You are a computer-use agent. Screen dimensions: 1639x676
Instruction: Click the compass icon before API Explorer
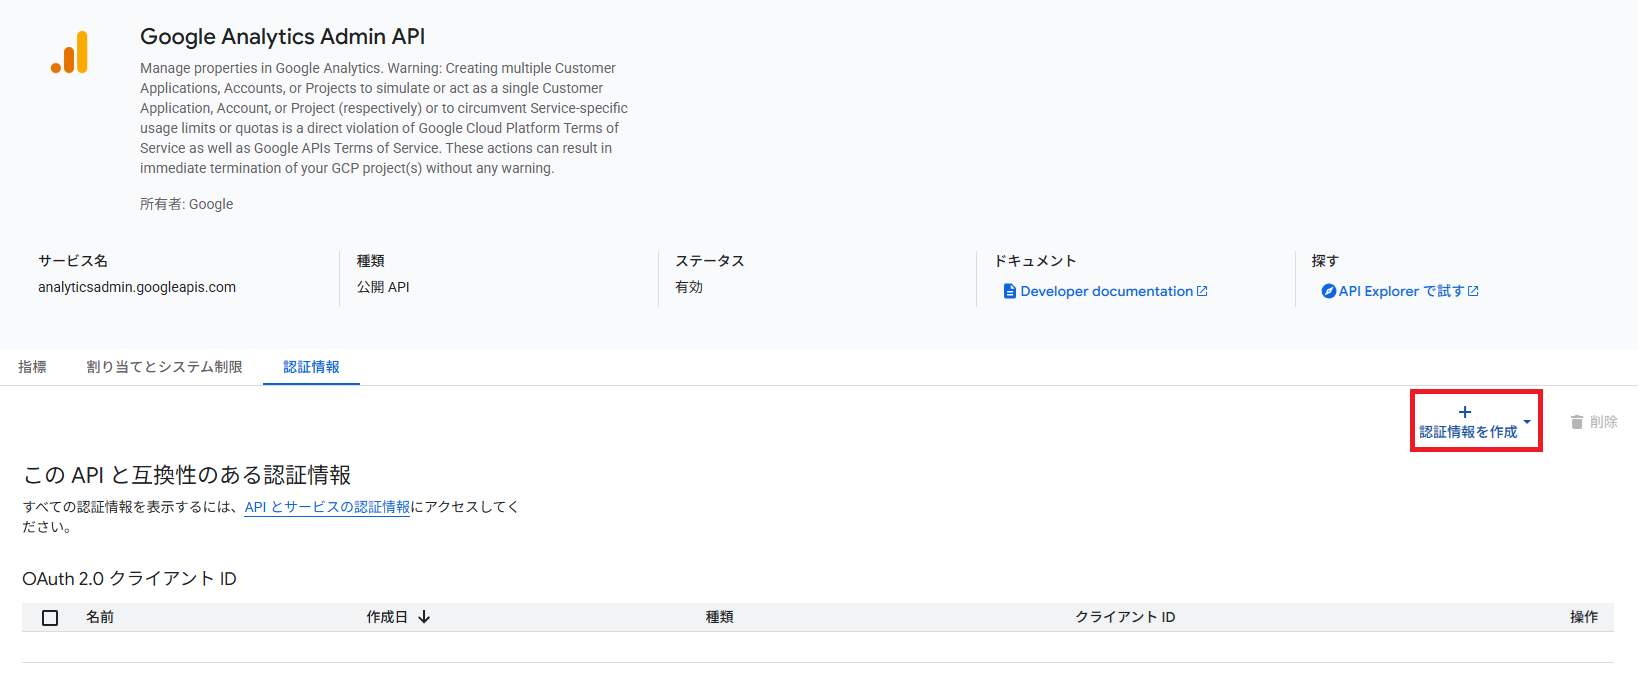point(1328,291)
